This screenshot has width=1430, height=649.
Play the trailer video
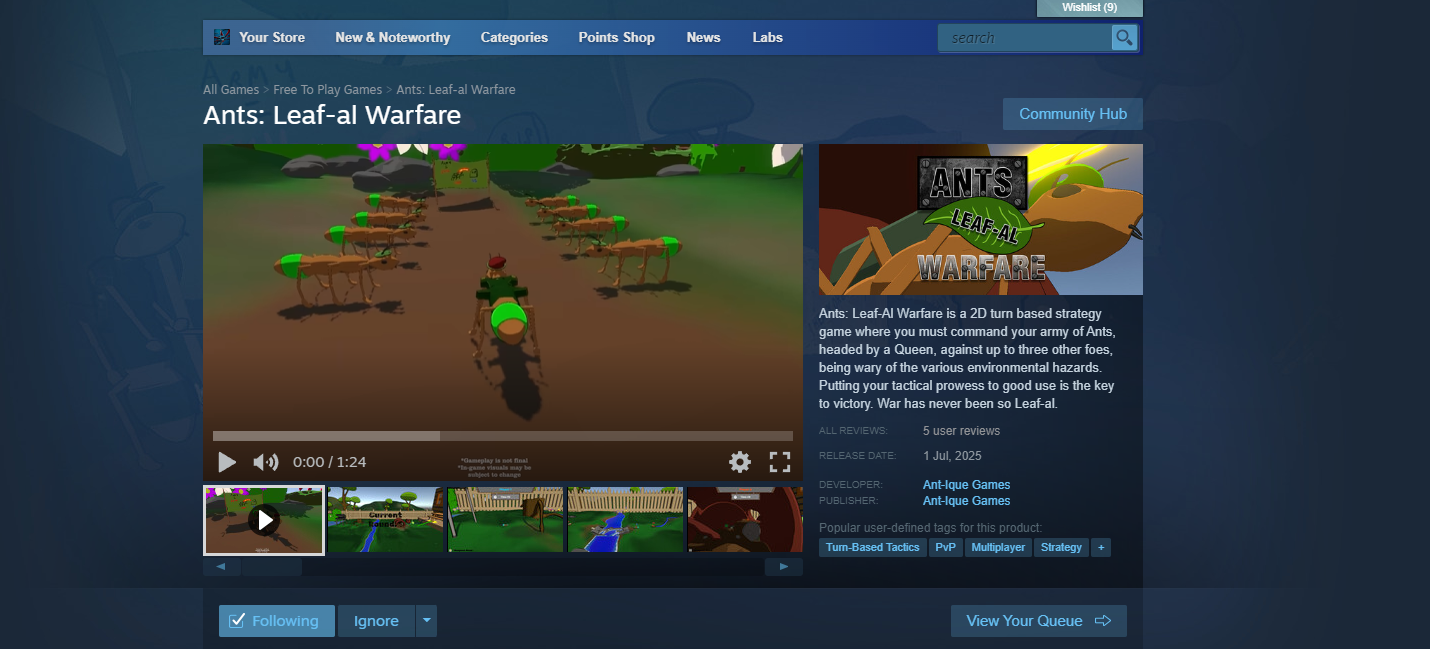tap(227, 462)
